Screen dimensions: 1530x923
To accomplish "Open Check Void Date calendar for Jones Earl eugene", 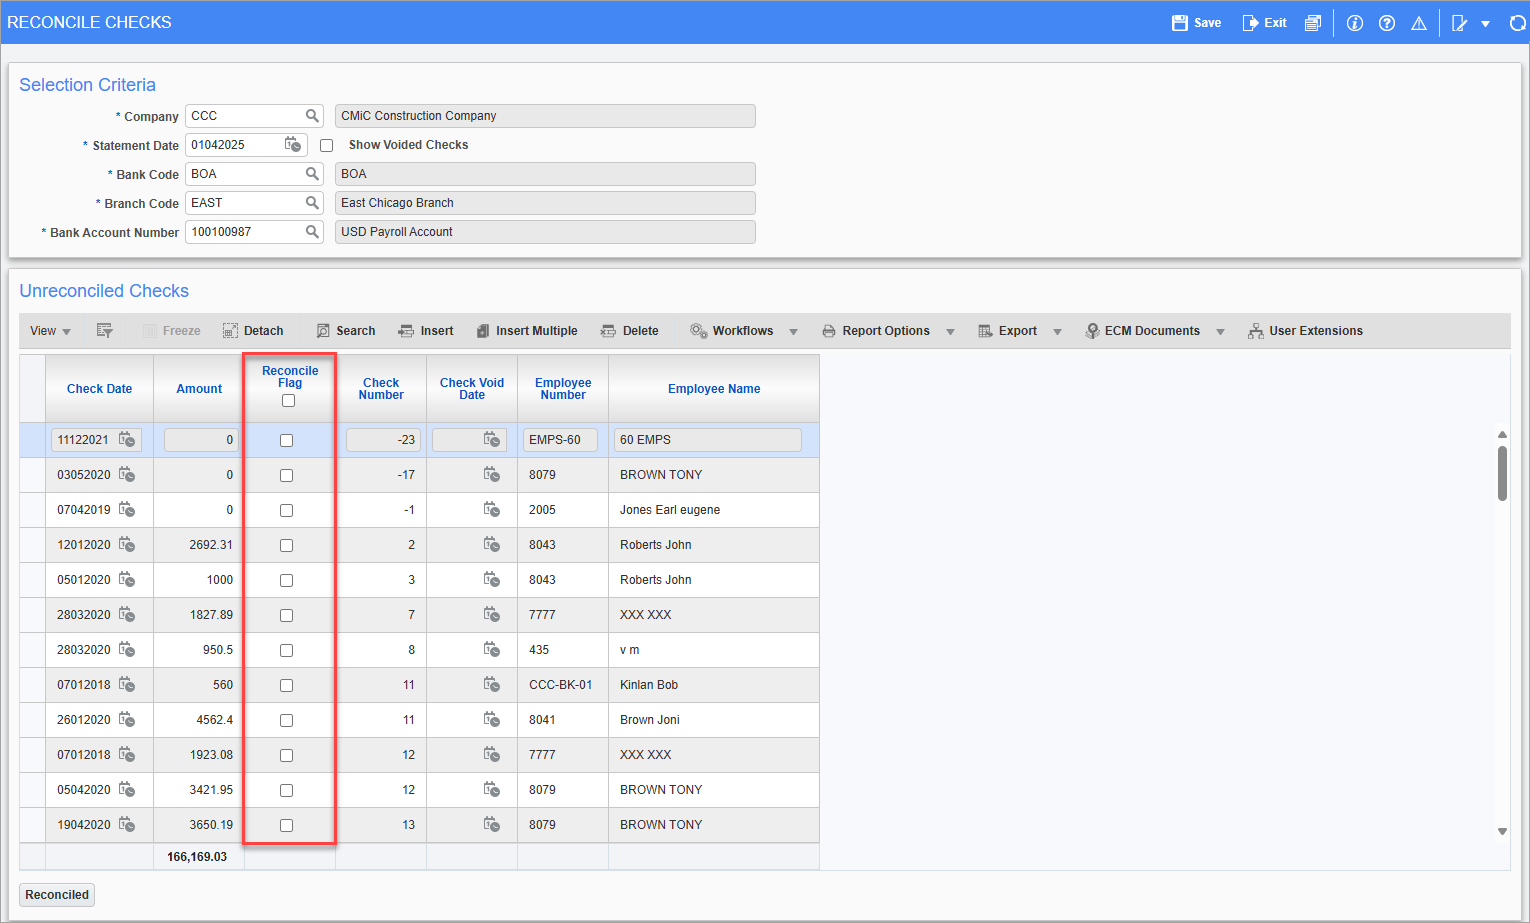I will click(492, 510).
